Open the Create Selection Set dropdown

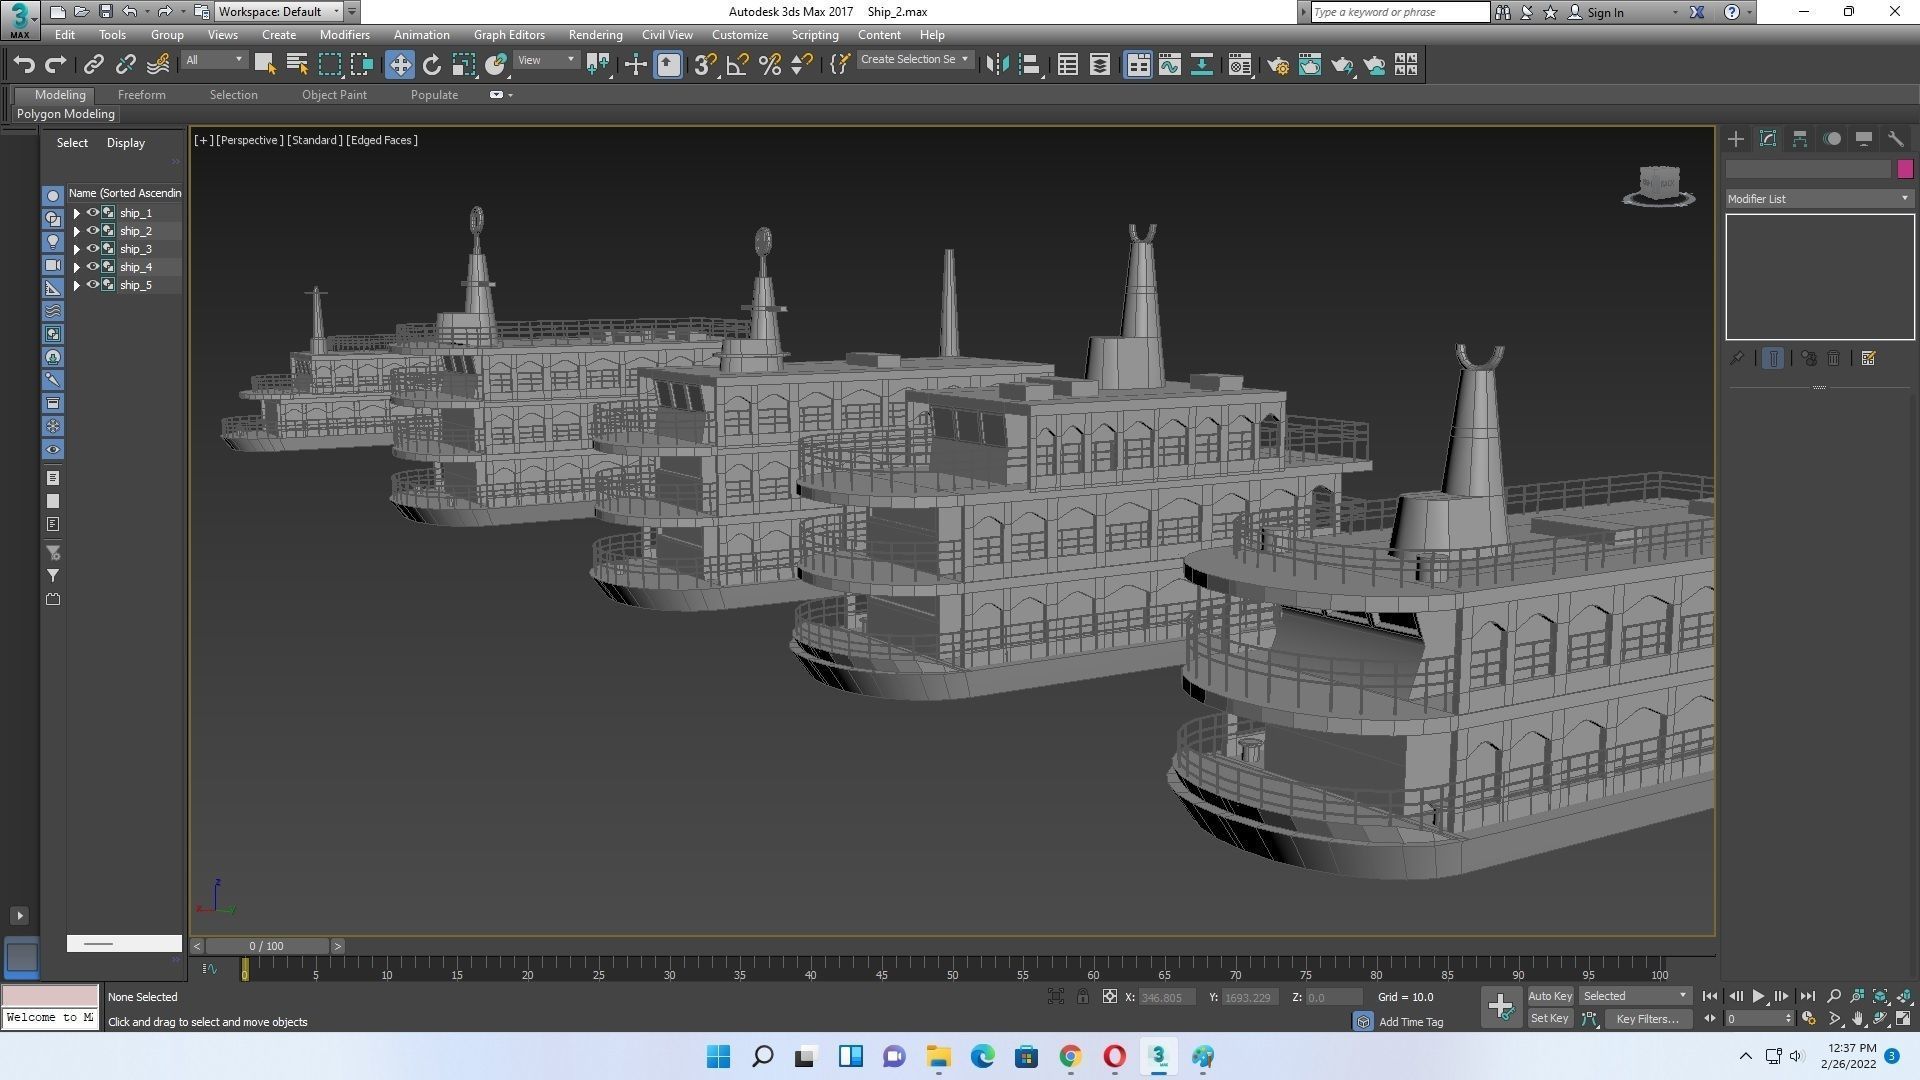click(914, 60)
